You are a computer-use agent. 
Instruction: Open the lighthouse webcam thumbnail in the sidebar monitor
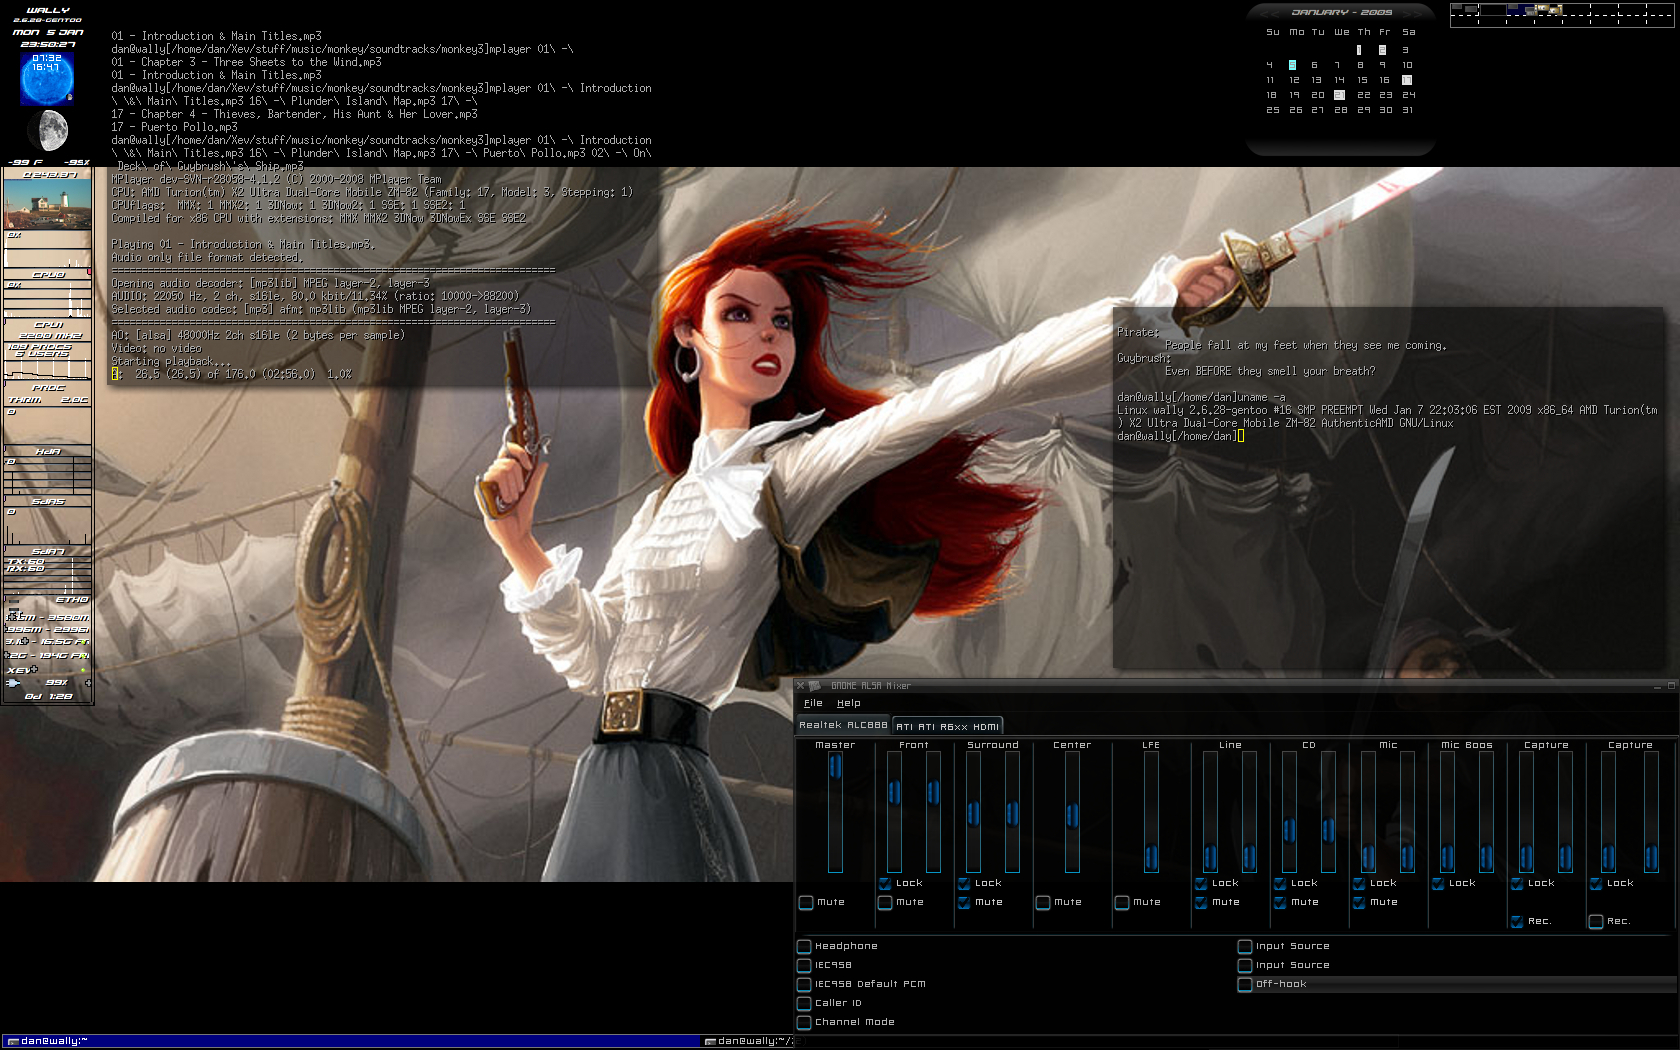[47, 204]
